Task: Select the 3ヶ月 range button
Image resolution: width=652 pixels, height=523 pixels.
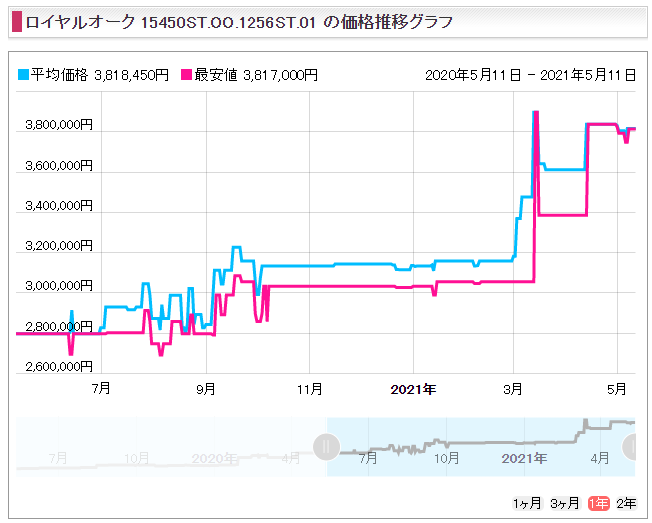Action: (564, 503)
